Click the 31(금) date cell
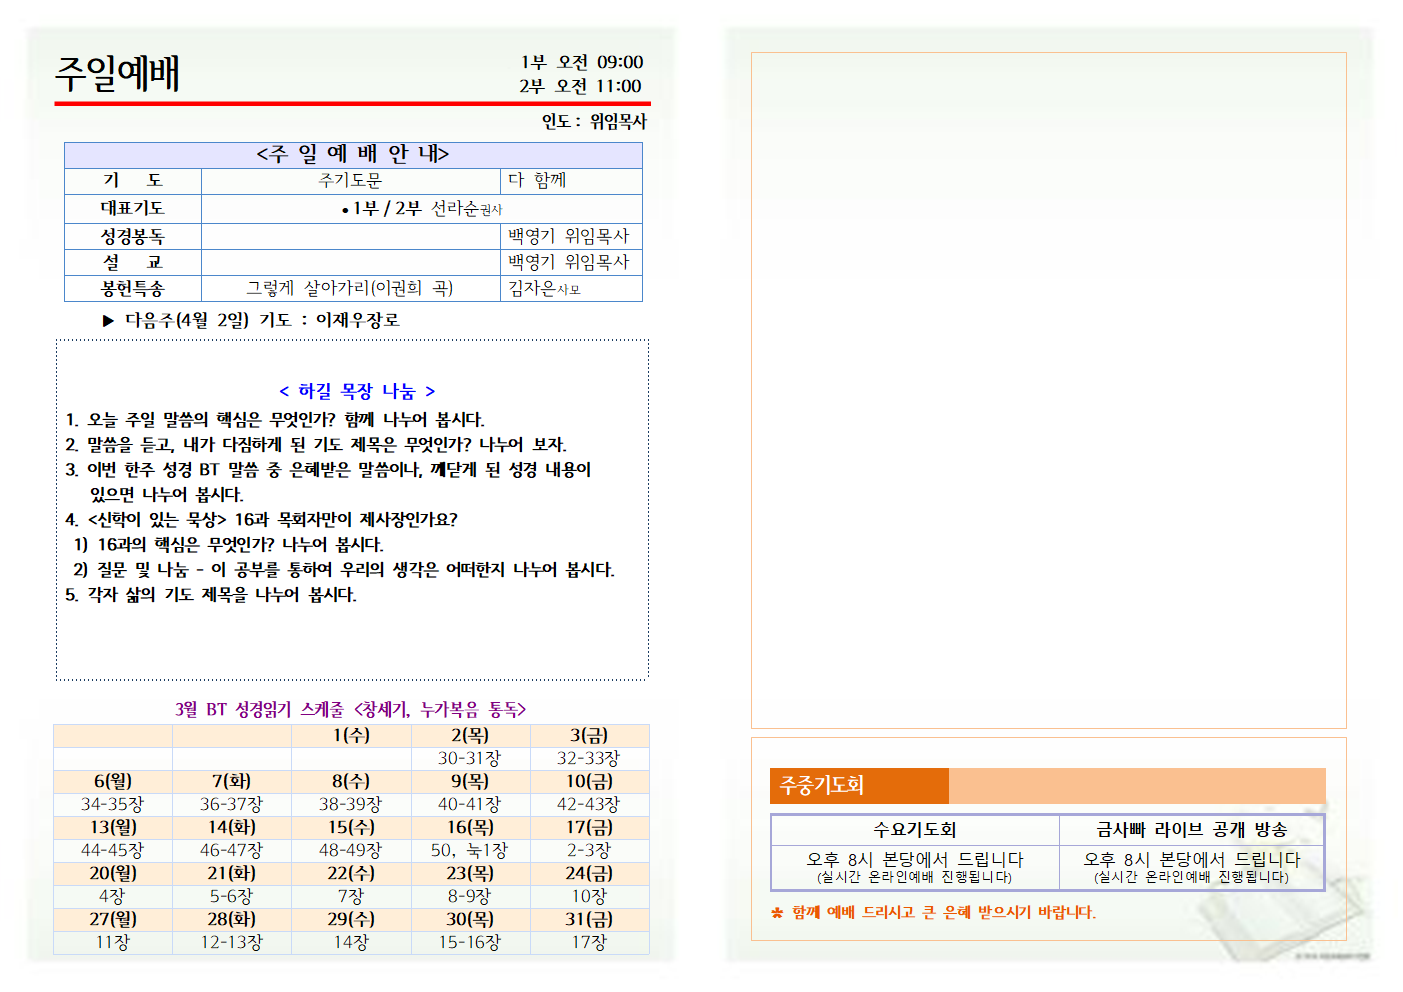Image resolution: width=1403 pixels, height=992 pixels. [588, 919]
